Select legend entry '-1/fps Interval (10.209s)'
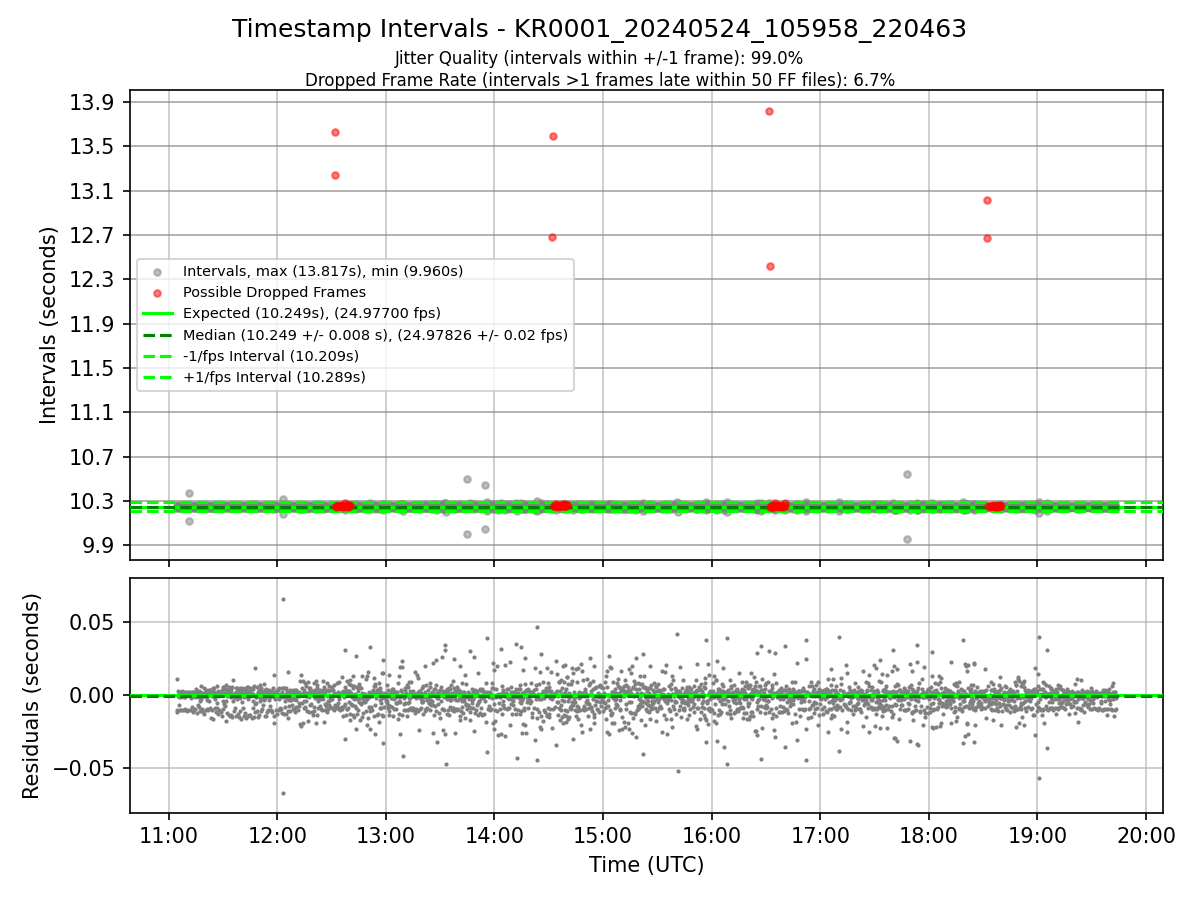Screen dimensions: 1200x900 point(270,356)
